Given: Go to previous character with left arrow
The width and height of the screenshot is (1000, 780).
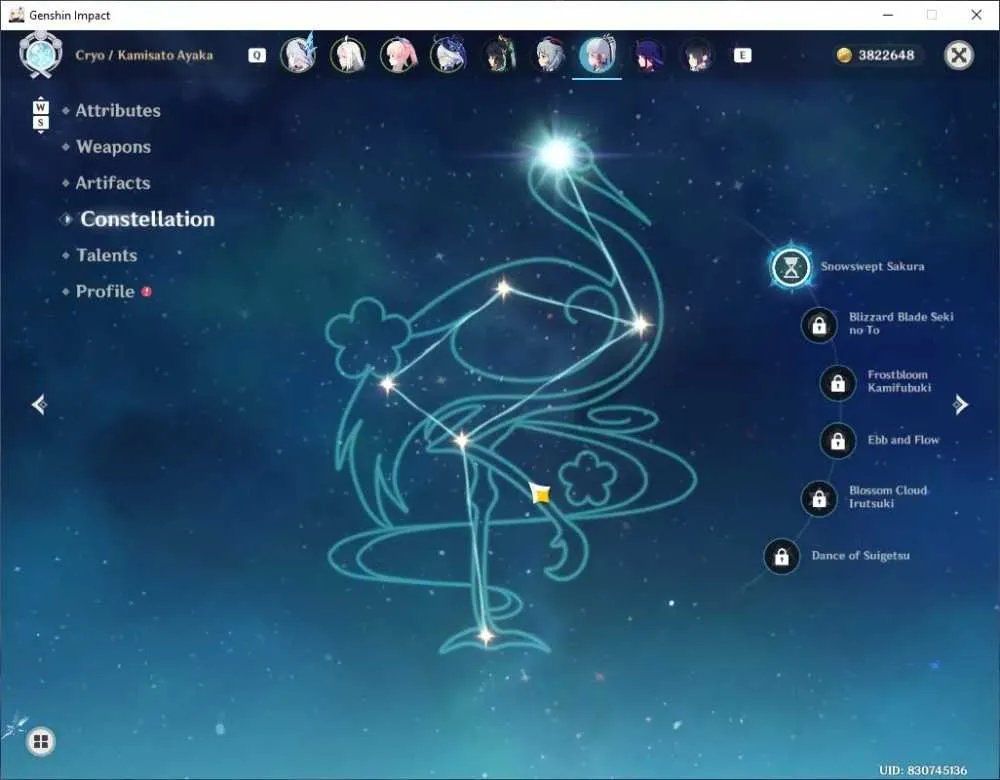Looking at the screenshot, I should (x=39, y=404).
